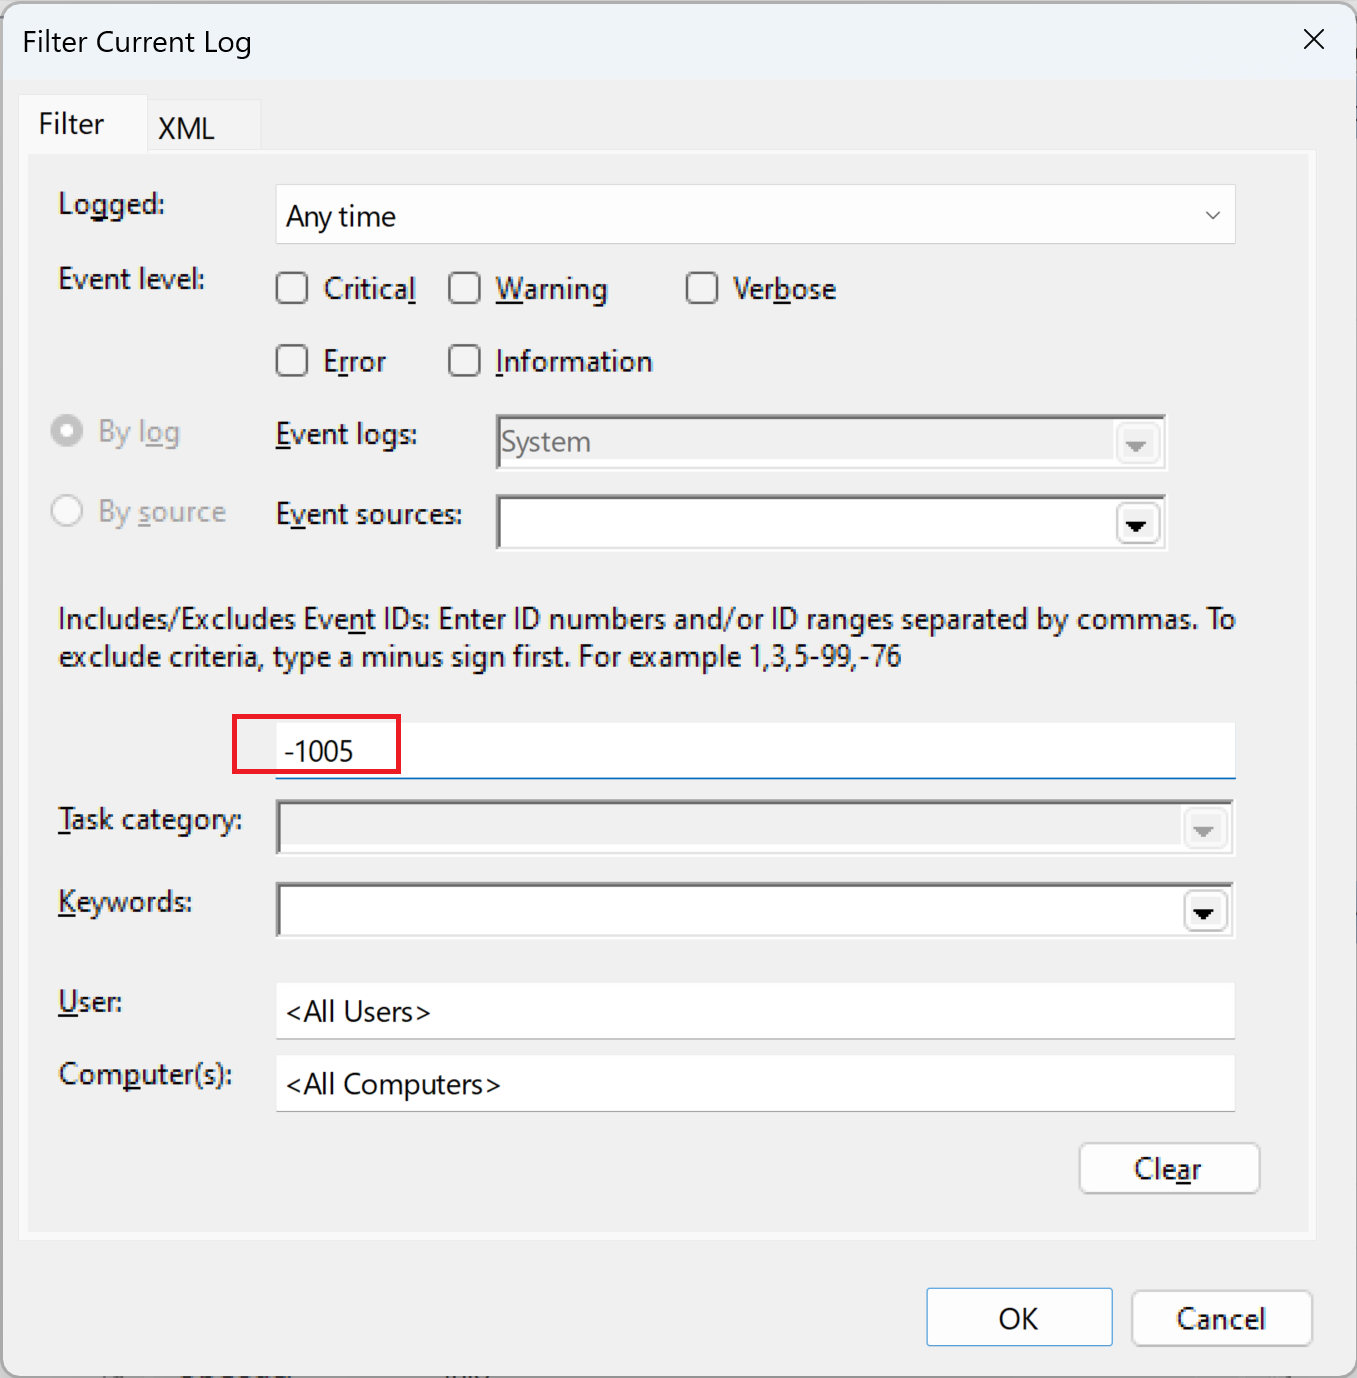
Task: Select the By log radio button
Action: (x=67, y=431)
